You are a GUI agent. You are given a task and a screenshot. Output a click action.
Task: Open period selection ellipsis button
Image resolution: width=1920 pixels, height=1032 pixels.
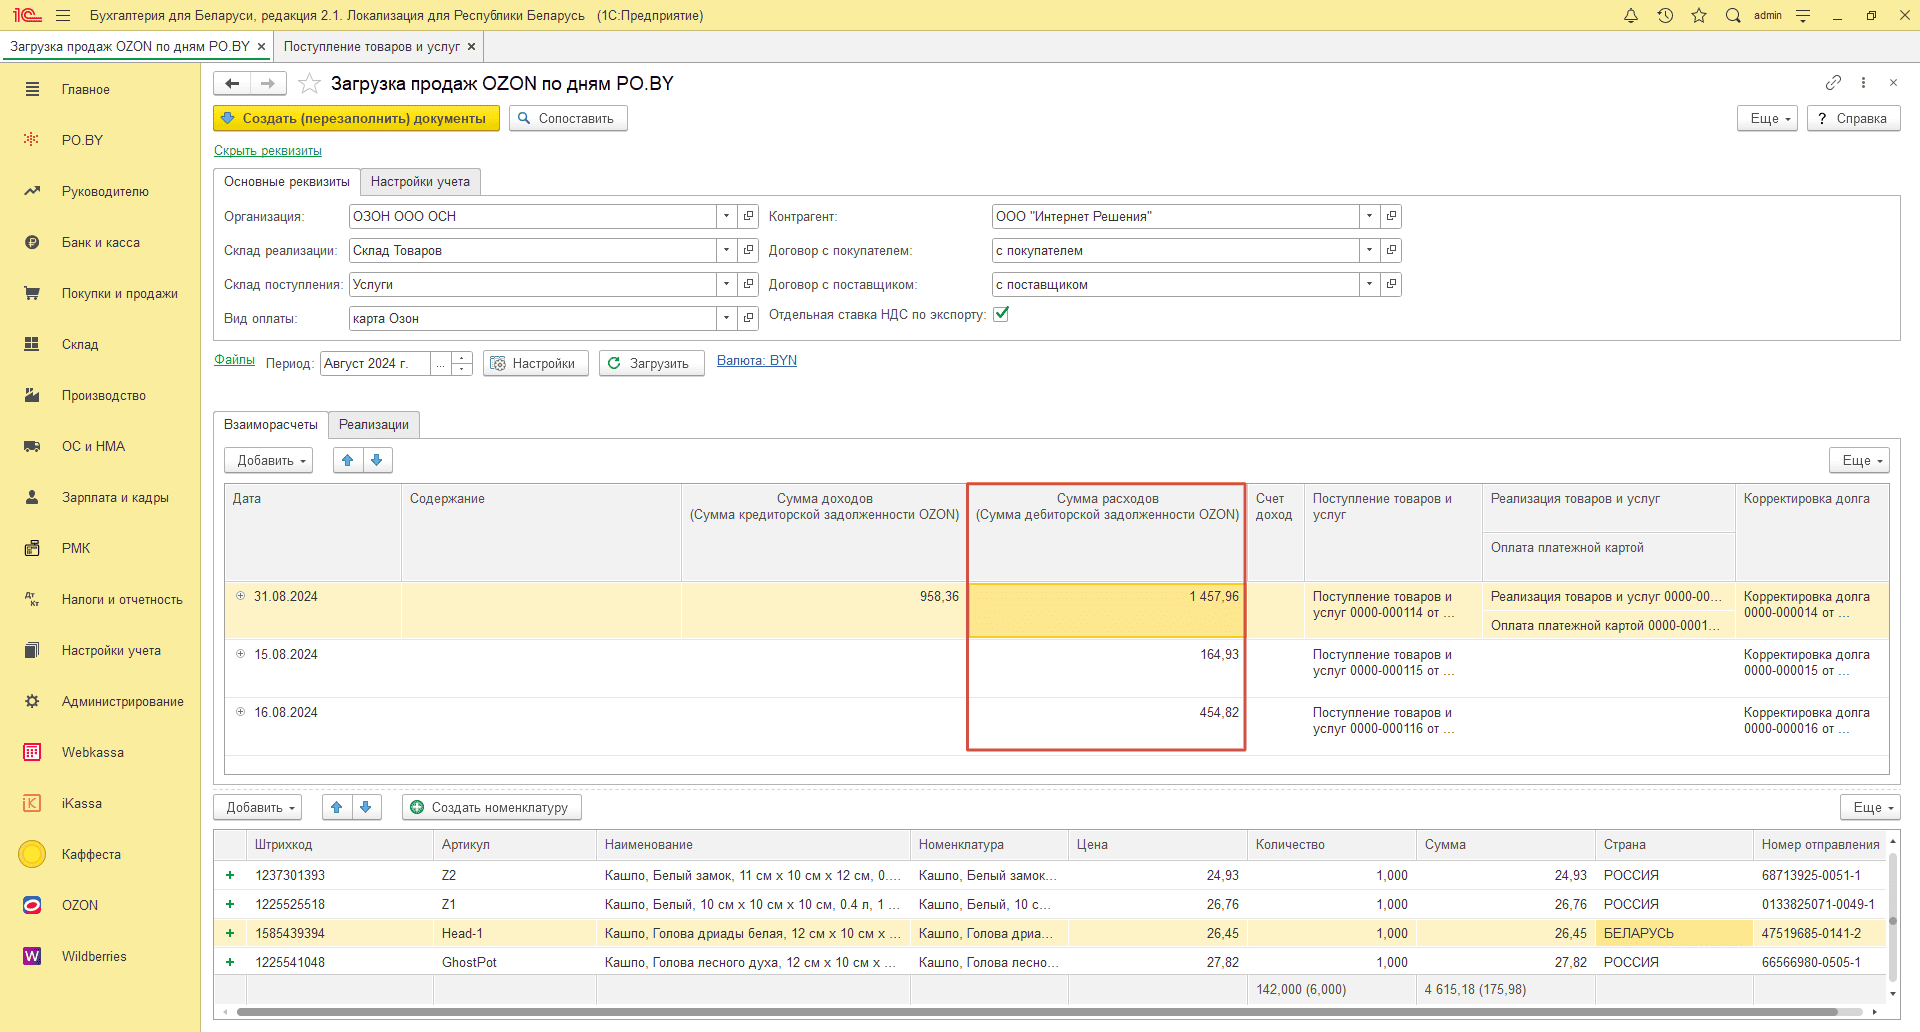(x=440, y=363)
